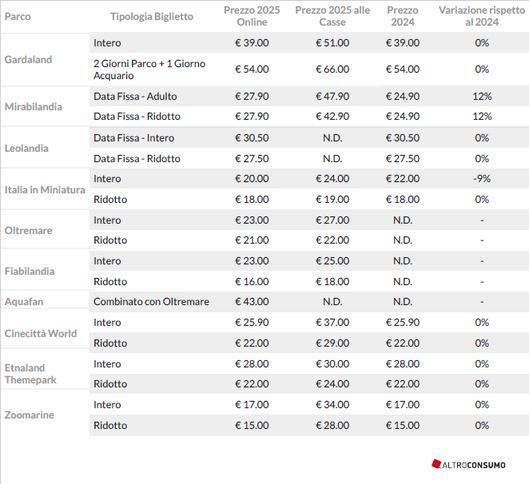This screenshot has width=529, height=484.
Task: Click the Variazione rispetto al 2024 header
Action: [x=482, y=16]
